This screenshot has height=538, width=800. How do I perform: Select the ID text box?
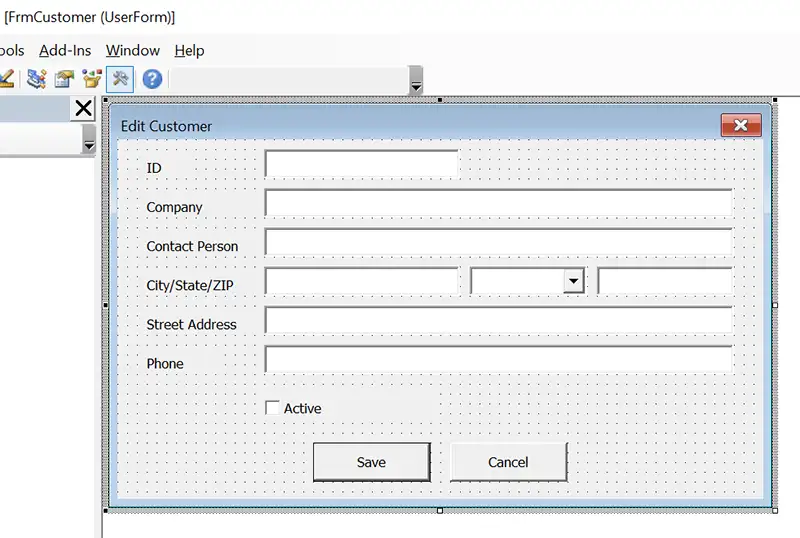(x=361, y=163)
